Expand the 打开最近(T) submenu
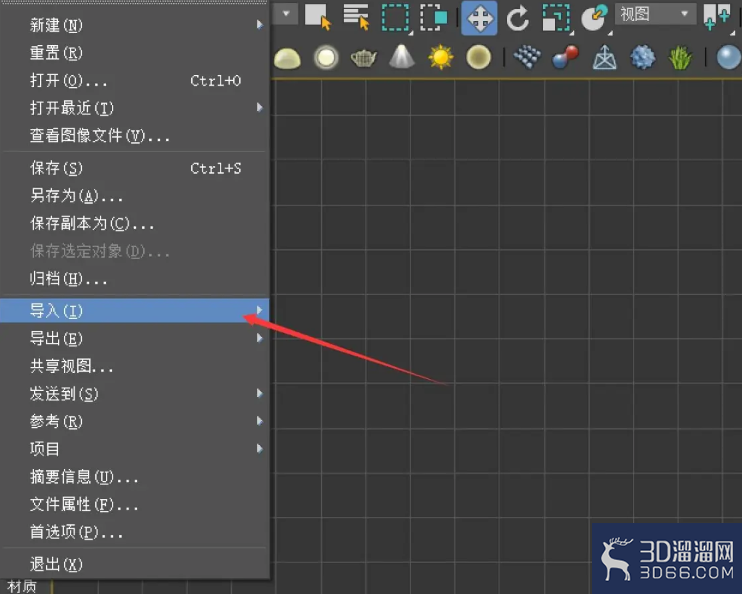742x594 pixels. (x=135, y=108)
